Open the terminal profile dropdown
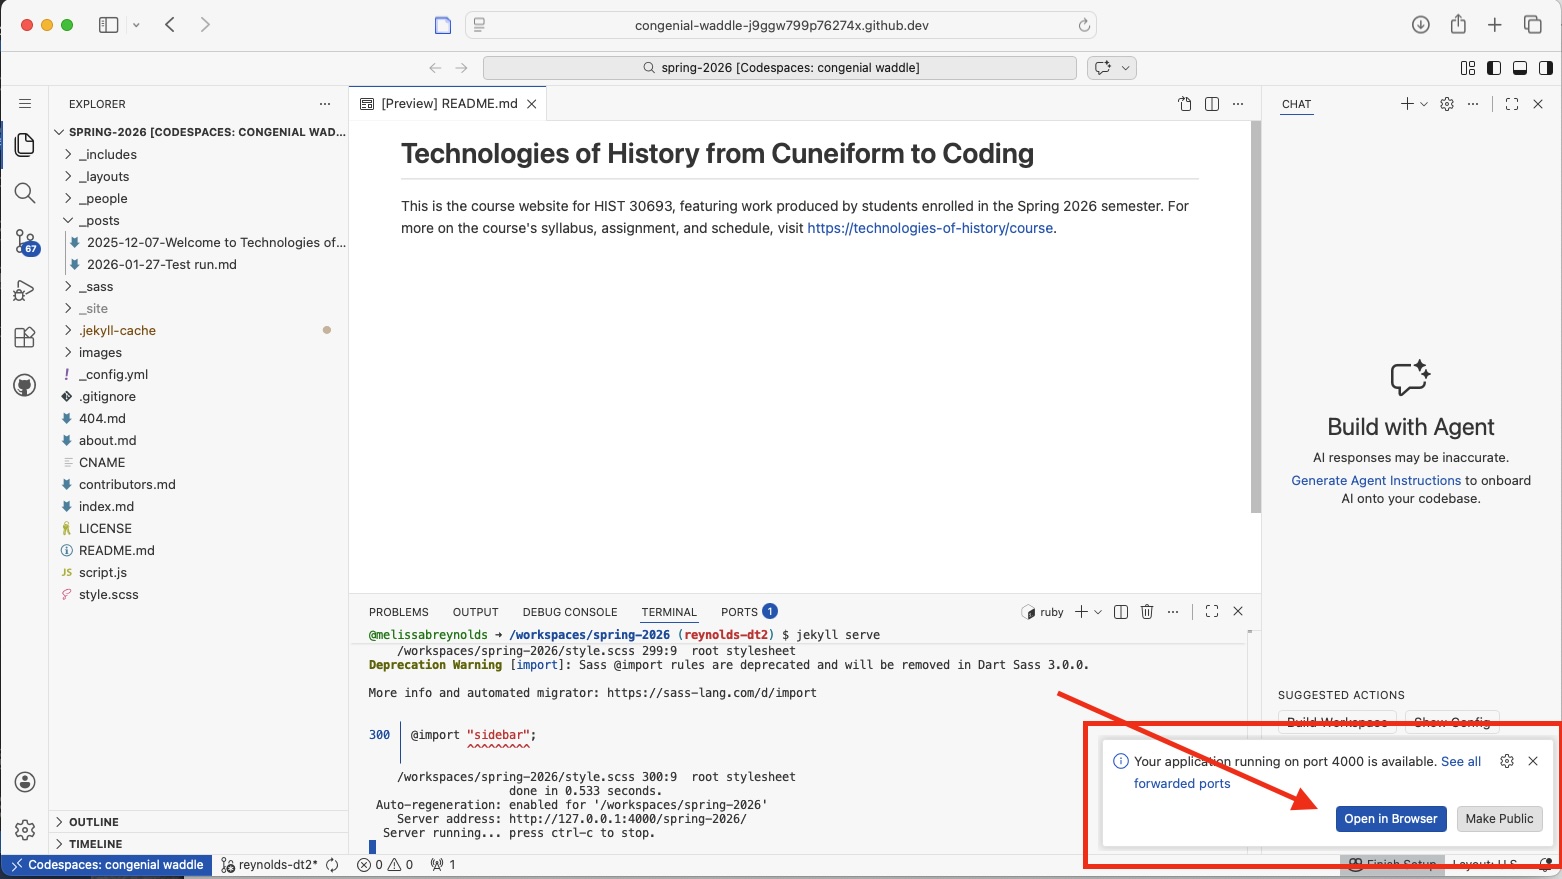Screen dimensions: 1562x879 [1099, 611]
